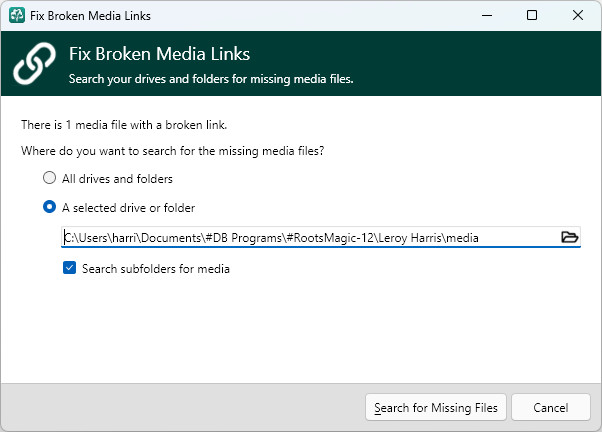
Task: Click the "Fix Broken Media Links" header title
Action: pyautogui.click(x=159, y=54)
